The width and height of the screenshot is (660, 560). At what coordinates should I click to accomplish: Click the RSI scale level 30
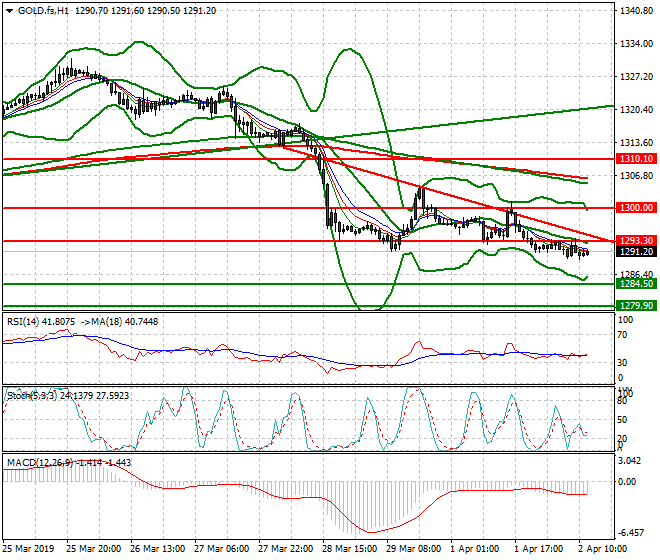click(x=622, y=363)
